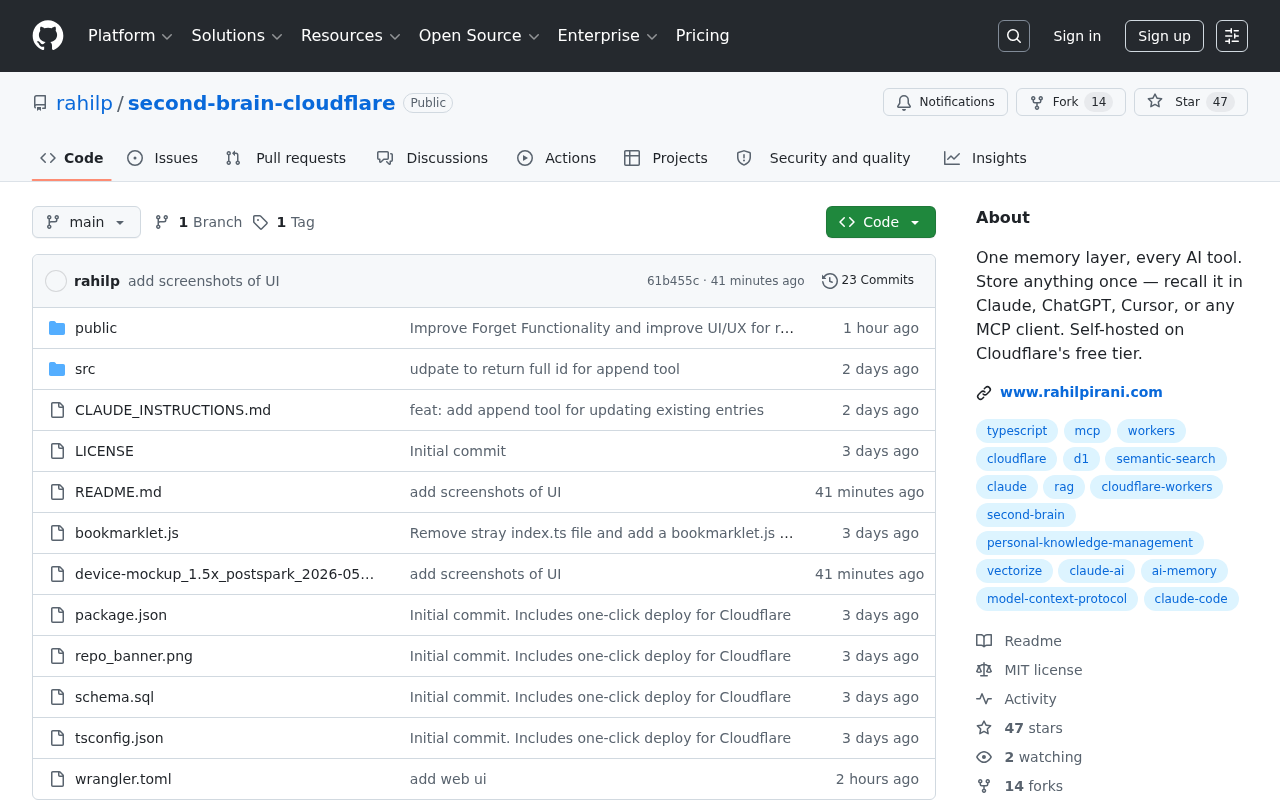Click the file icon beside tsconfig.json

(57, 738)
